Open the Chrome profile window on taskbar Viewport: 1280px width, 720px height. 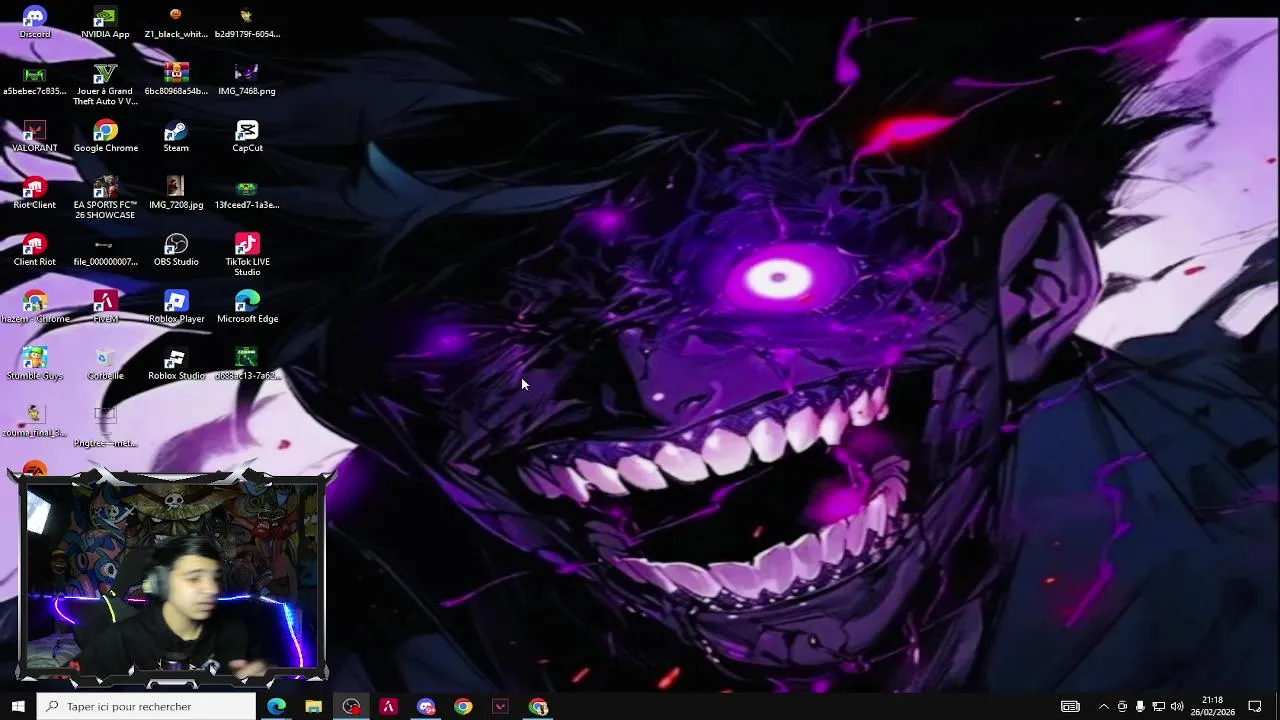pos(538,706)
